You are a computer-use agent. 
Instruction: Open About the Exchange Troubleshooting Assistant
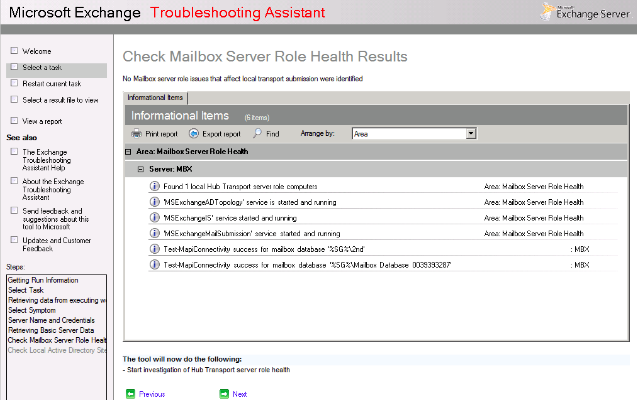click(x=53, y=189)
